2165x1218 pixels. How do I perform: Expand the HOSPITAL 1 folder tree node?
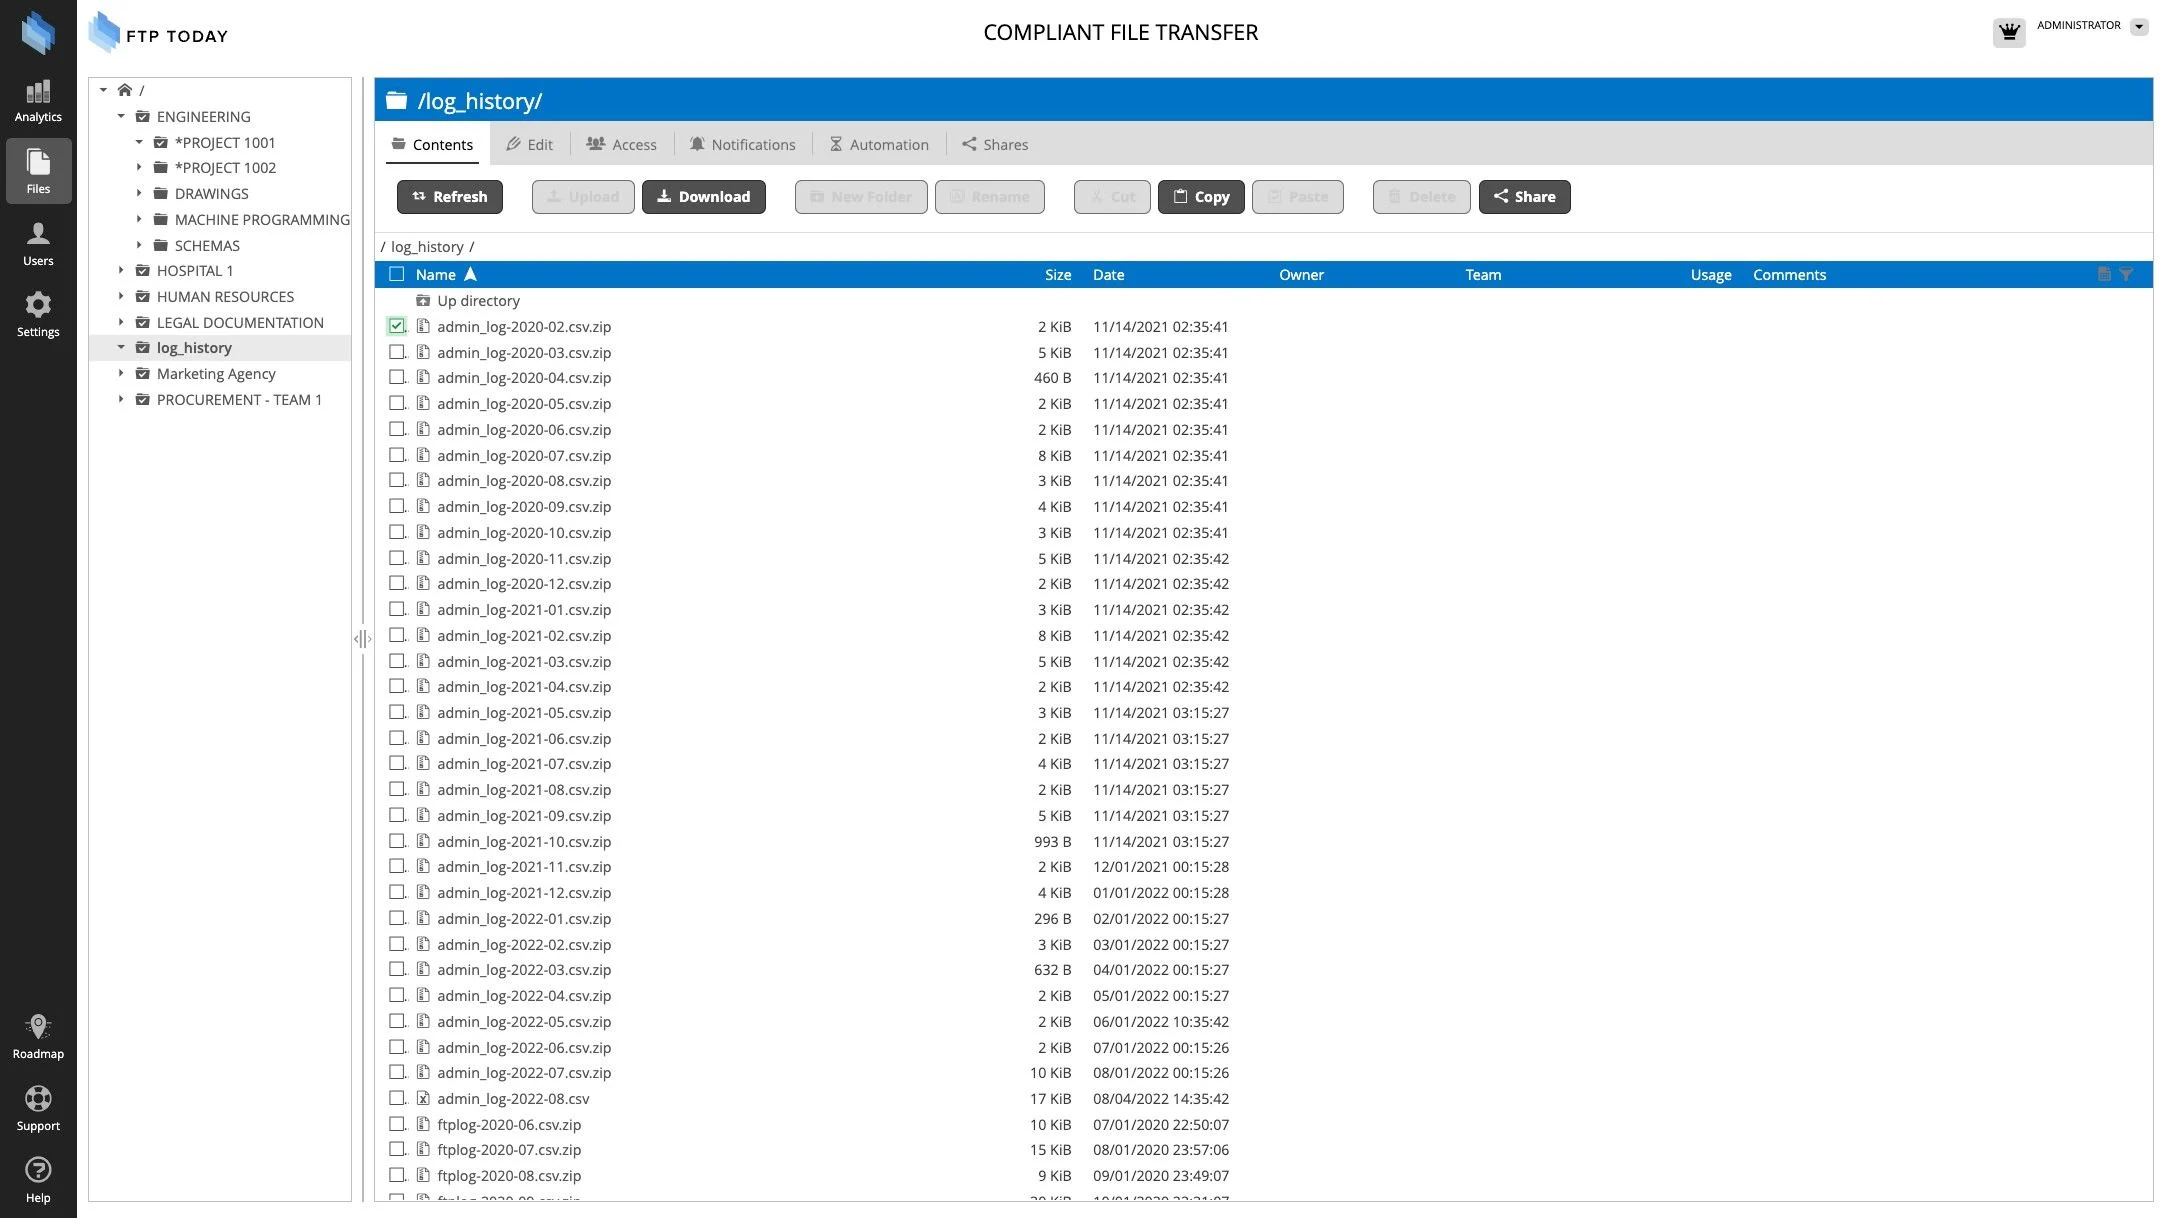coord(121,271)
